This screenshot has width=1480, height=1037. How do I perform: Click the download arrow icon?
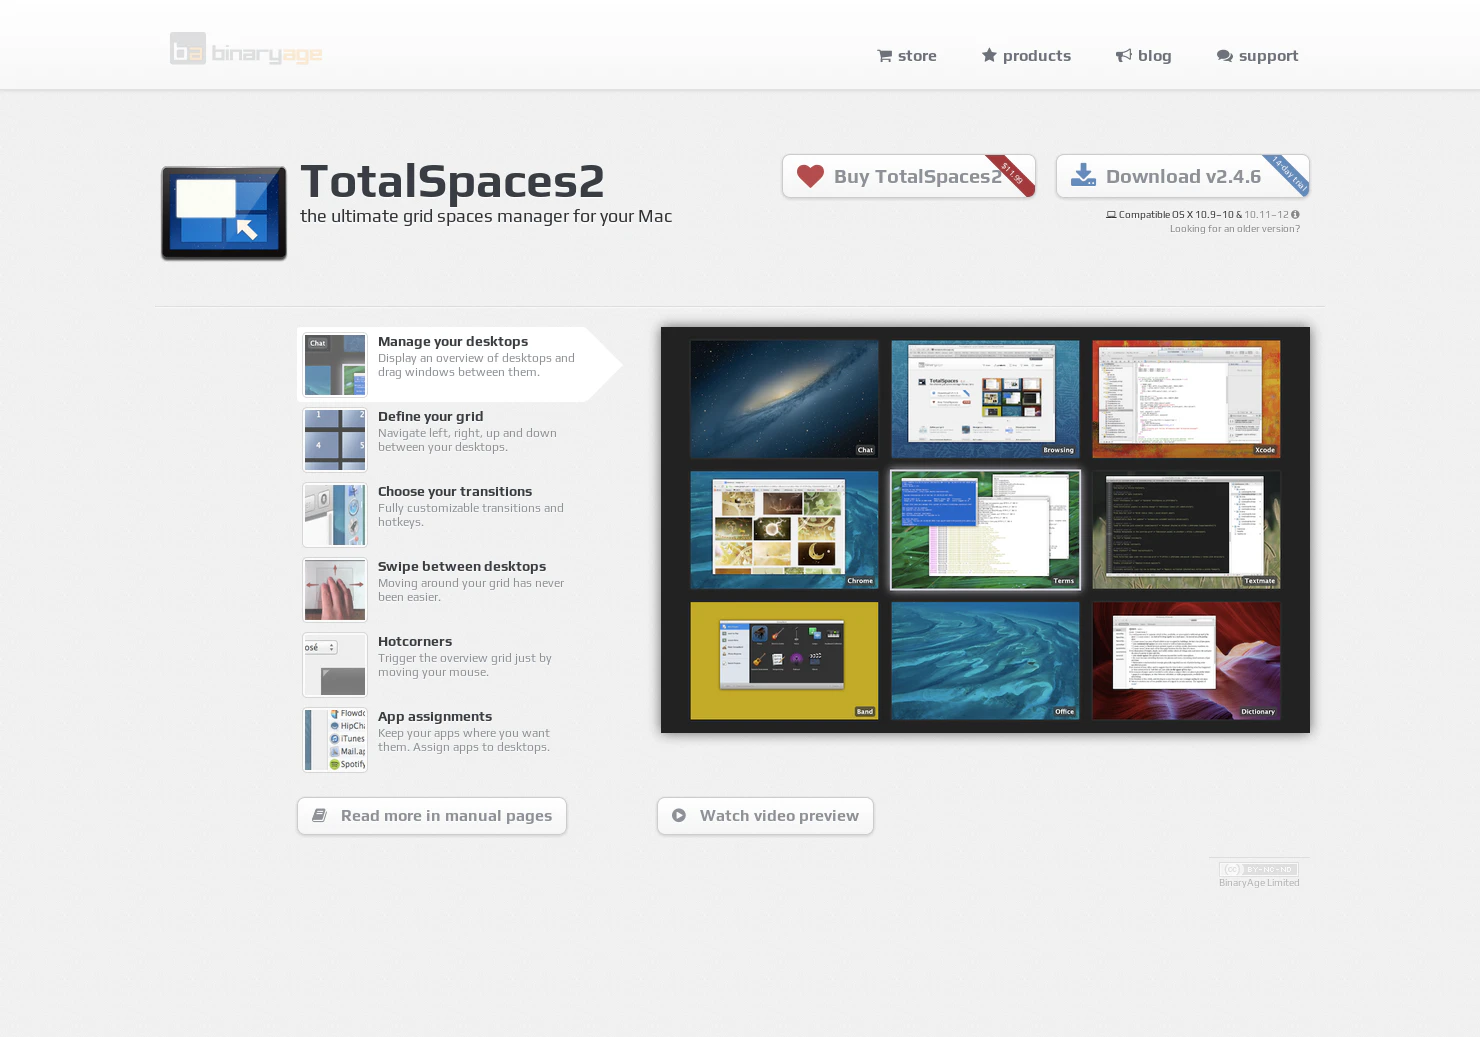[1083, 175]
